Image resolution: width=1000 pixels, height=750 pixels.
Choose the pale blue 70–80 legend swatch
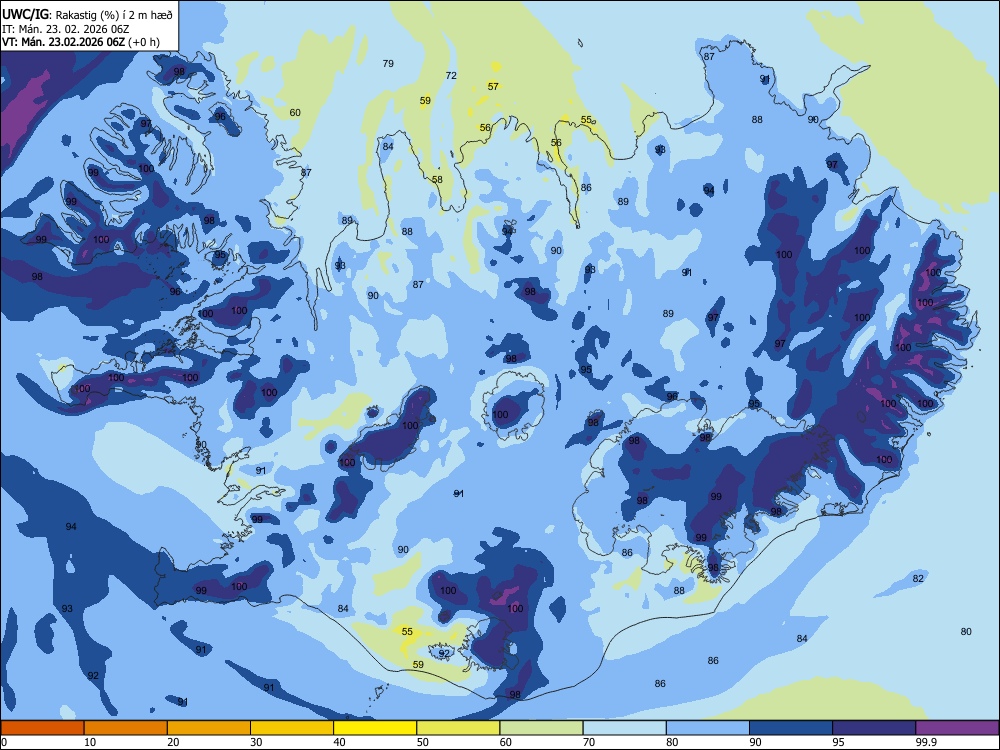tap(624, 728)
